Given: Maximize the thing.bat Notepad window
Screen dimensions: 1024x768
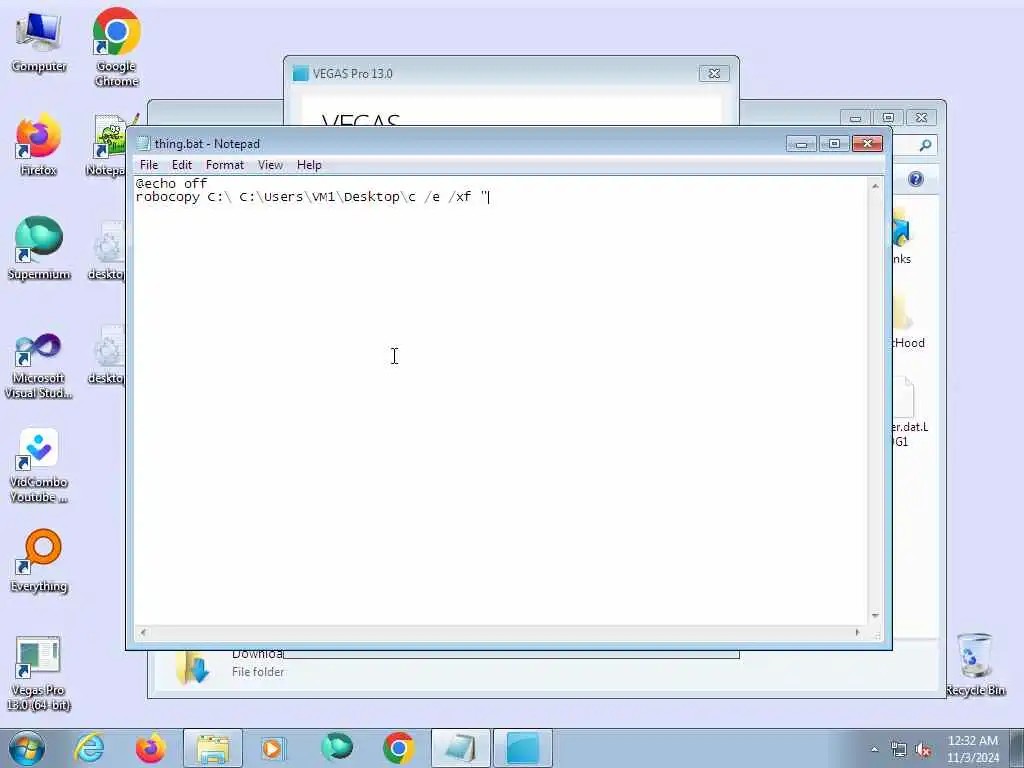Looking at the screenshot, I should point(834,144).
